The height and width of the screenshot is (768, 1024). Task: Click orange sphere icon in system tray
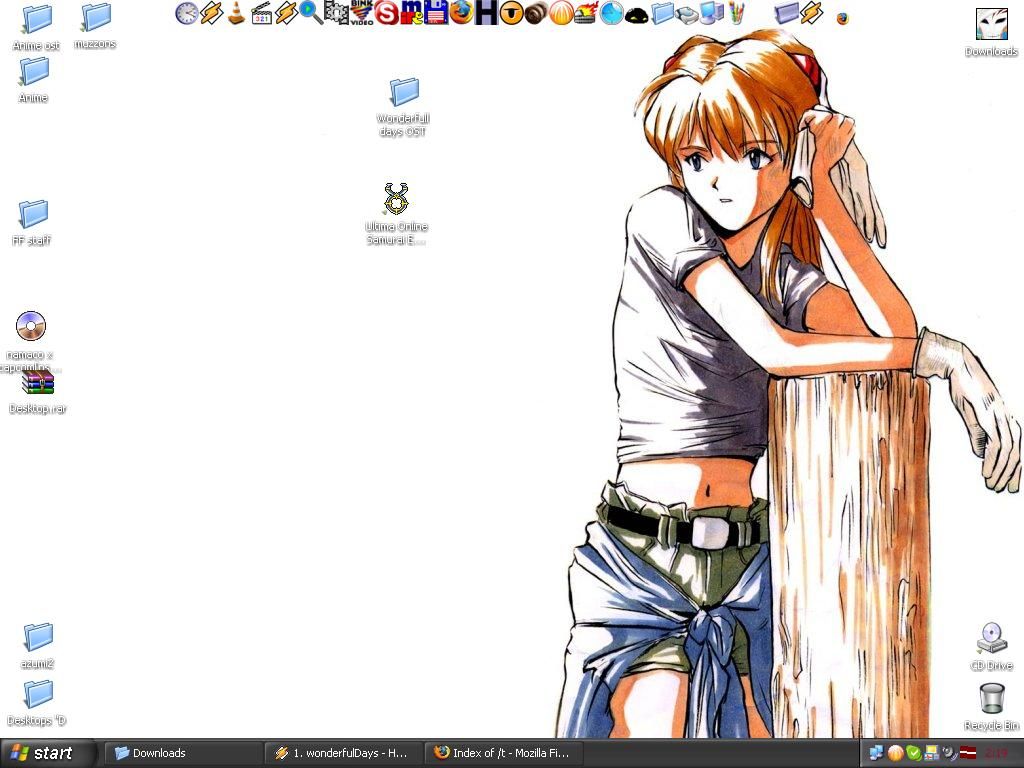click(895, 754)
